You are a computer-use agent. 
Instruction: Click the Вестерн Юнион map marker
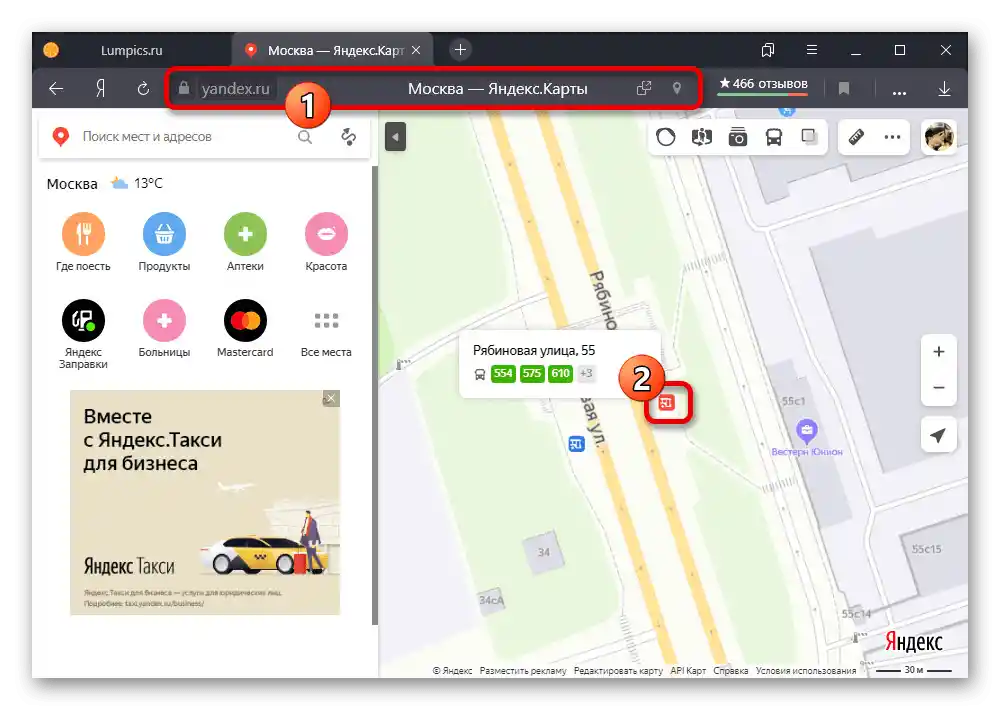[807, 431]
